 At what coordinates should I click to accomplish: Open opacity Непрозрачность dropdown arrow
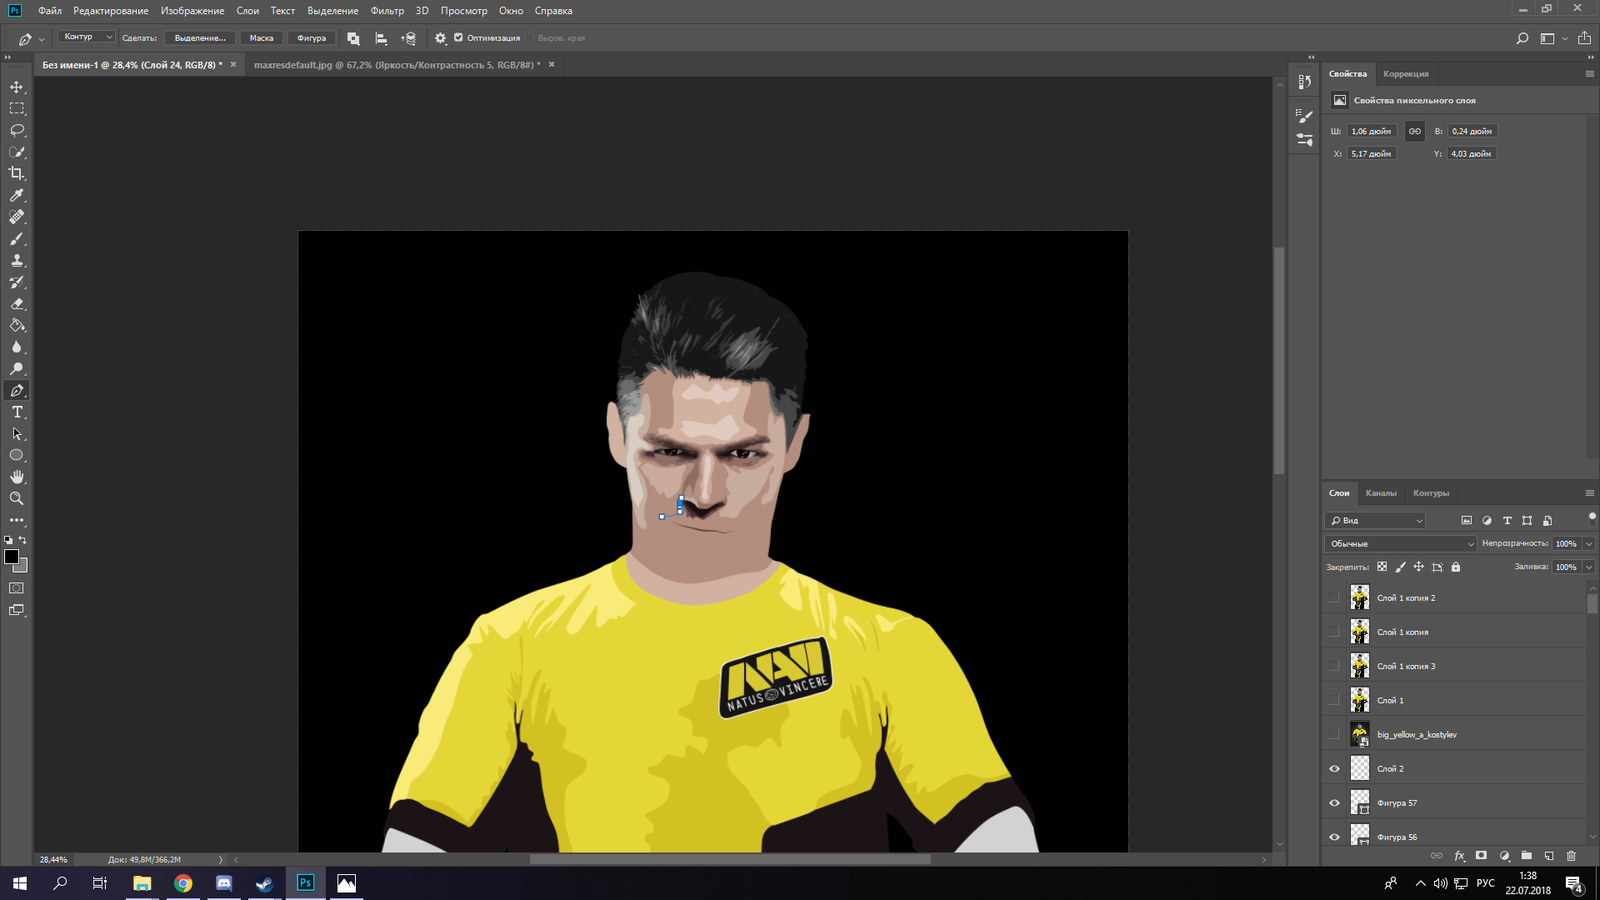pyautogui.click(x=1588, y=544)
